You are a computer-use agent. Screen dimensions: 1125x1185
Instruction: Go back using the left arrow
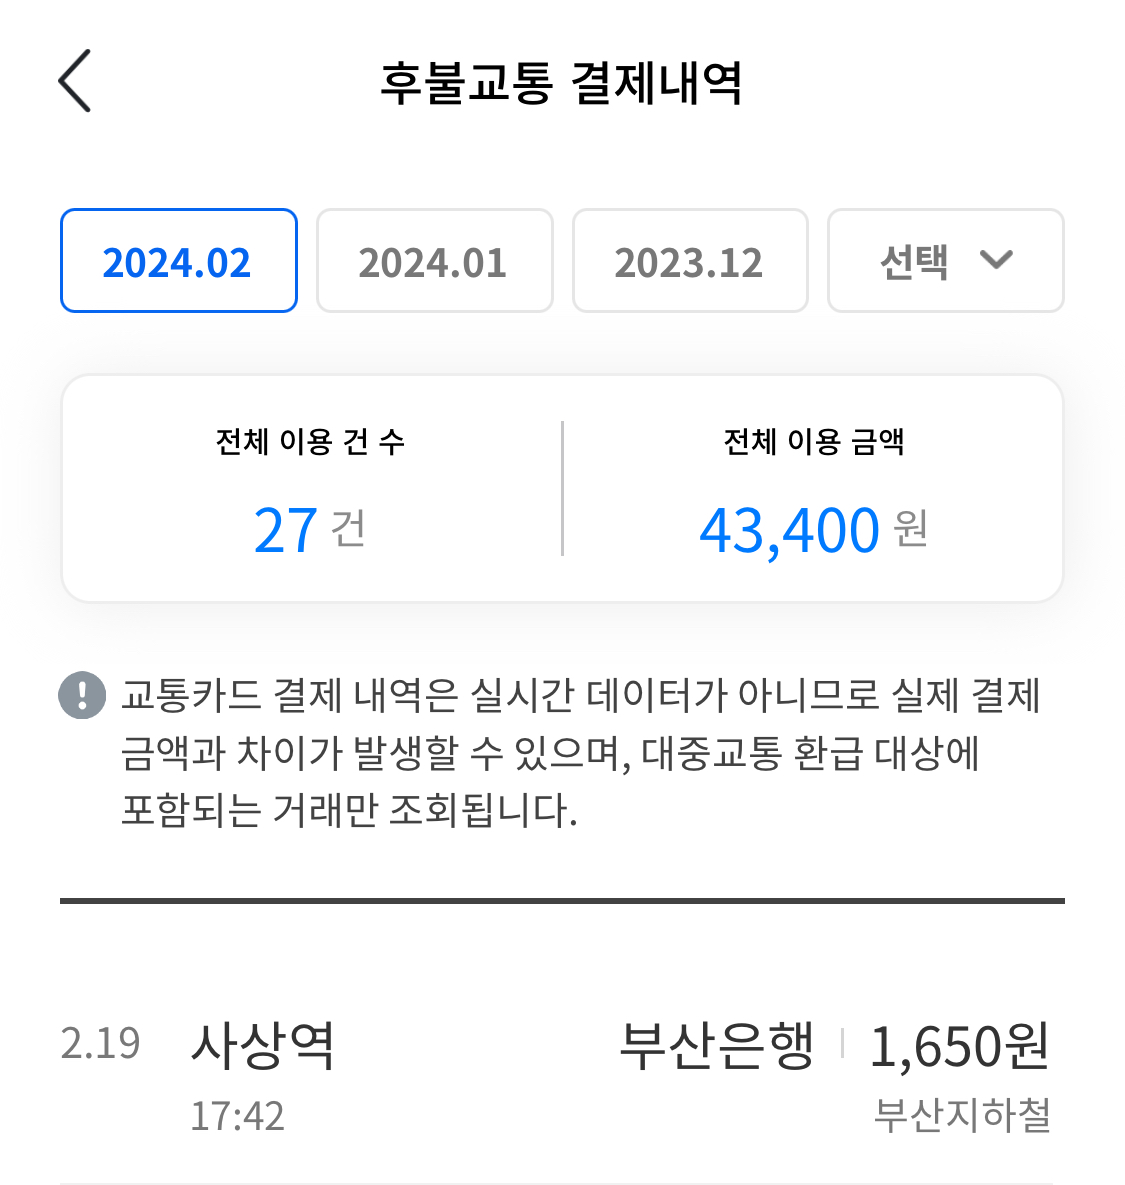click(x=75, y=81)
